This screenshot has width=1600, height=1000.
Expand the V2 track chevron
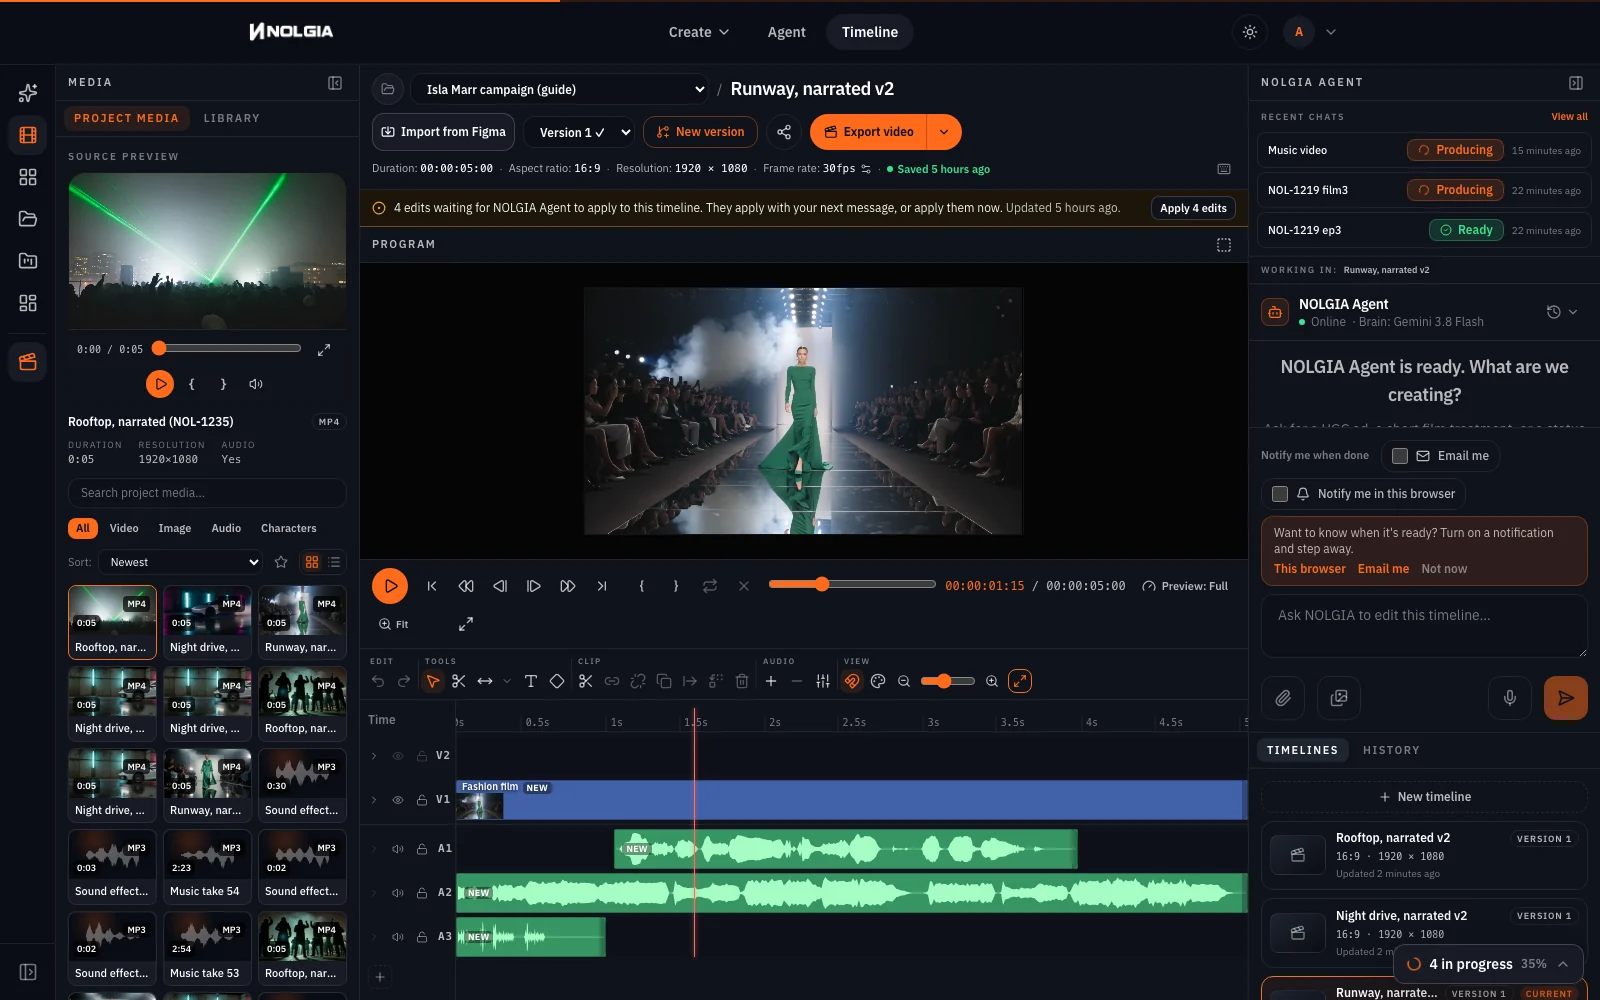coord(374,756)
